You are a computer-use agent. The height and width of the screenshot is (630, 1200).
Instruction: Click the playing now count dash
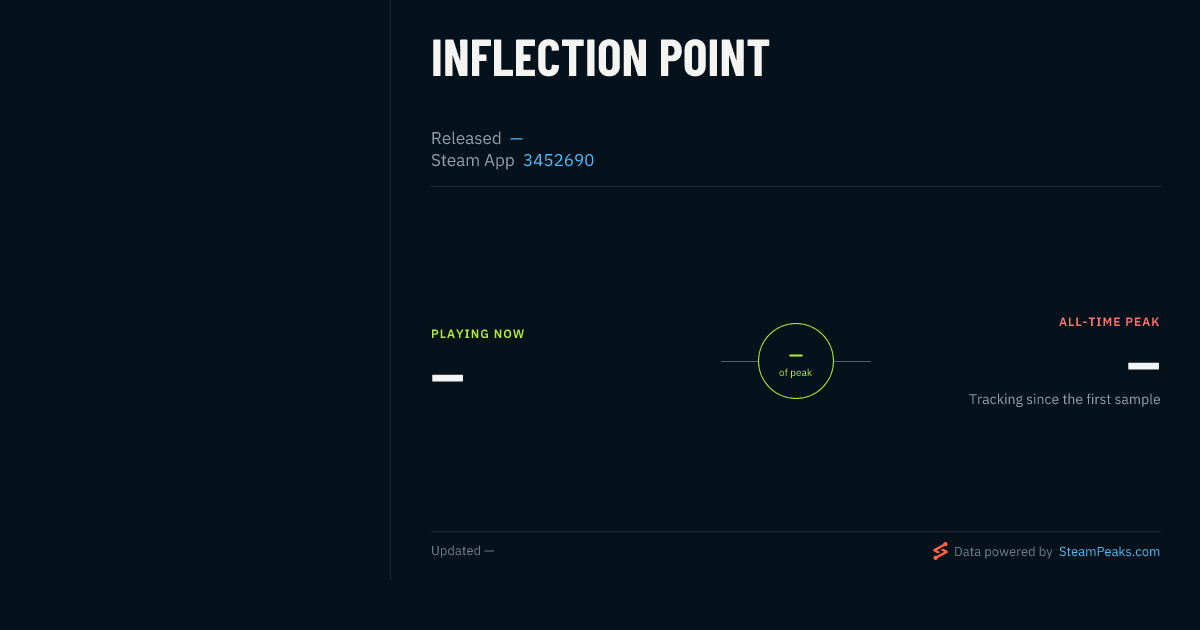[447, 378]
